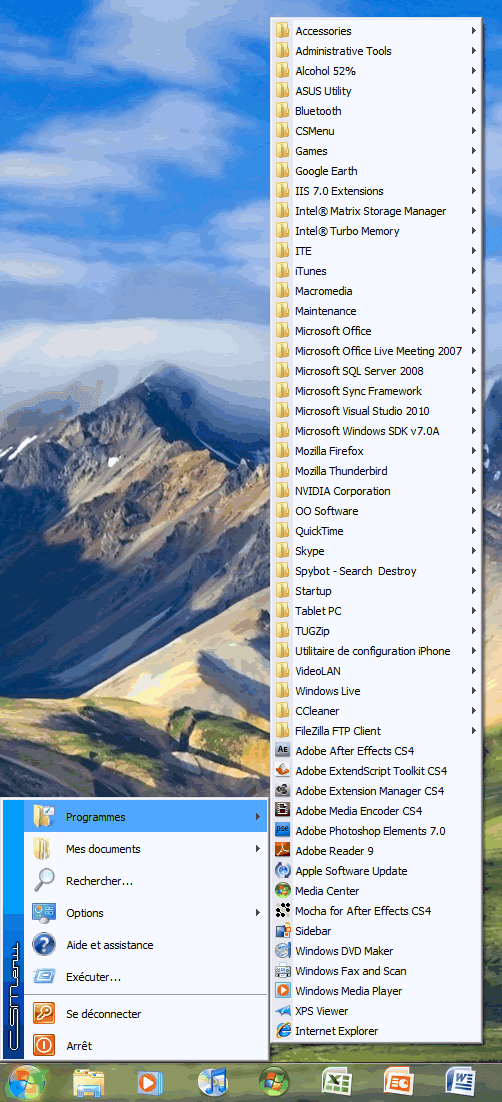
Task: Open the Explorer folder icon on taskbar
Action: (89, 1083)
